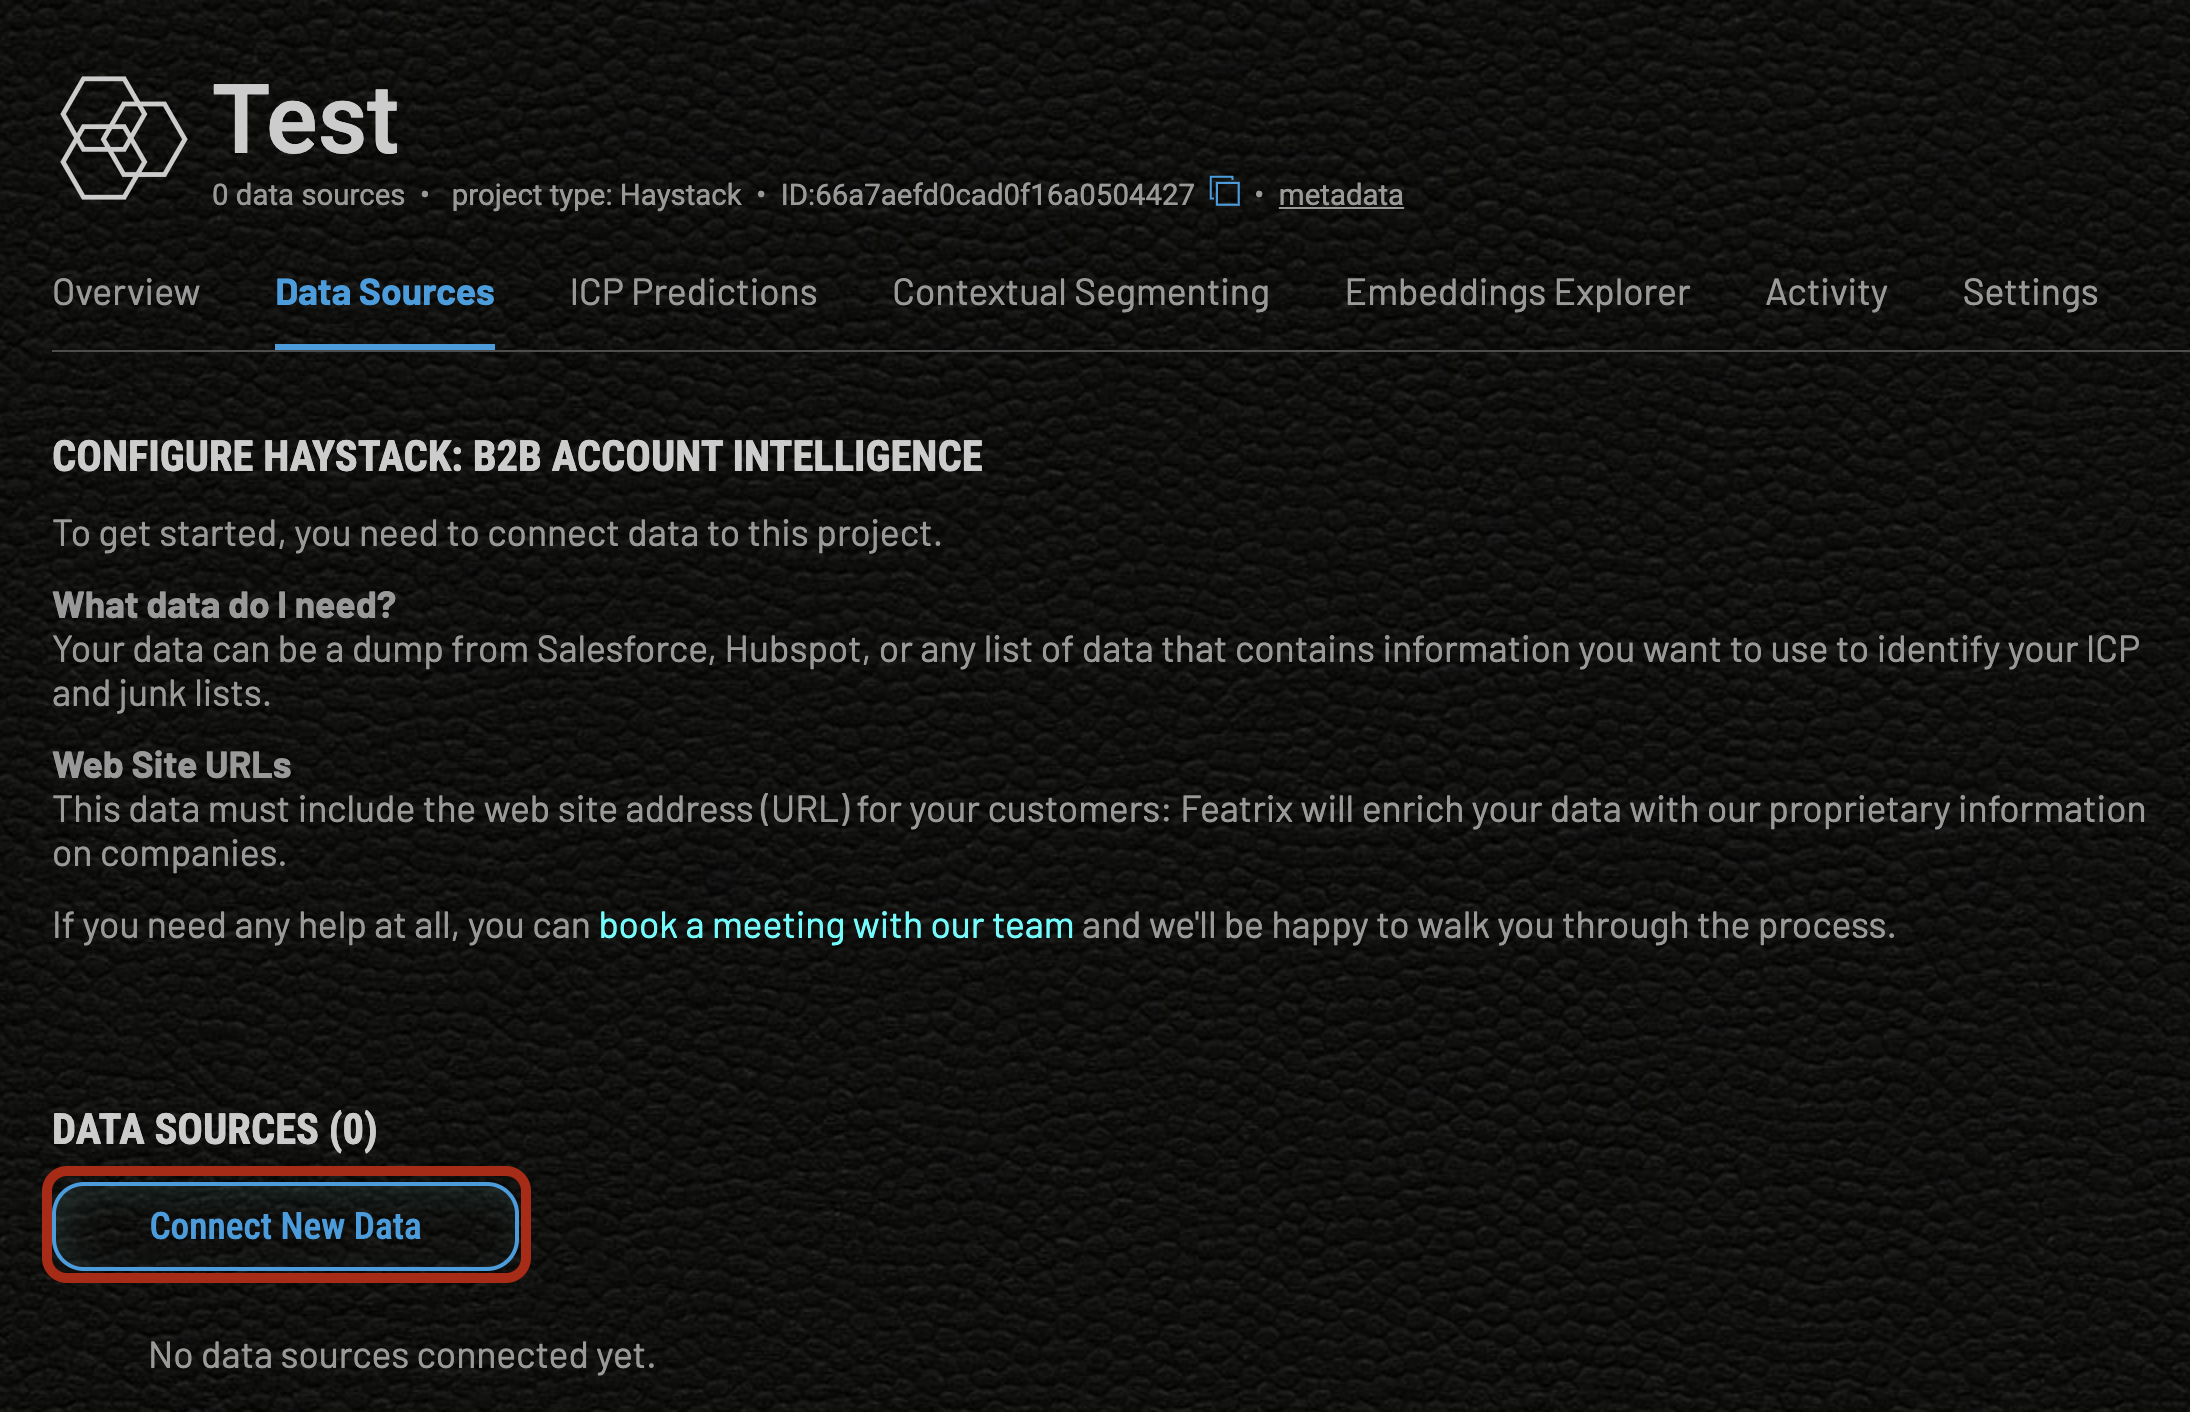Image resolution: width=2190 pixels, height=1412 pixels.
Task: Click the 'DATA SOURCES (0)' heading
Action: (x=215, y=1130)
